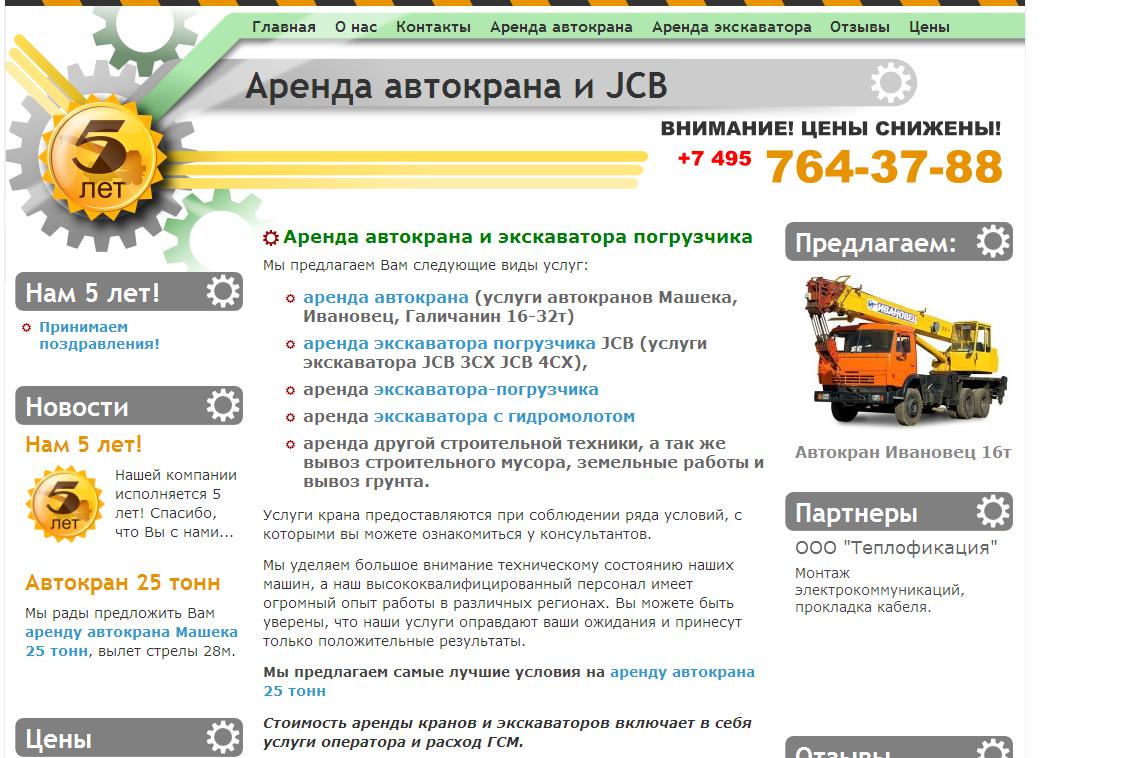Image resolution: width=1124 pixels, height=758 pixels.
Task: Open the экскаватора-погрузчика link
Action: click(486, 389)
